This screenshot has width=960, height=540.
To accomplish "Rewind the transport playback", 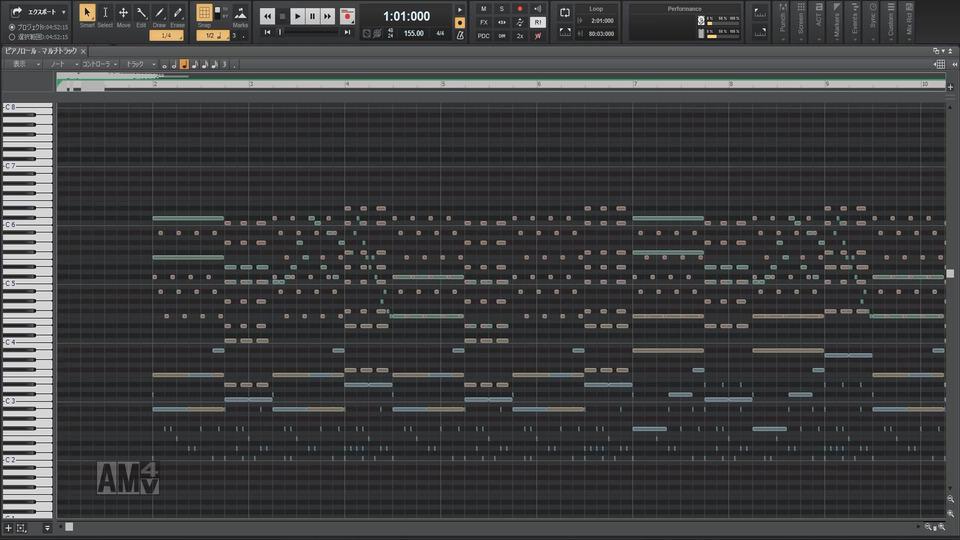I will 267,16.
